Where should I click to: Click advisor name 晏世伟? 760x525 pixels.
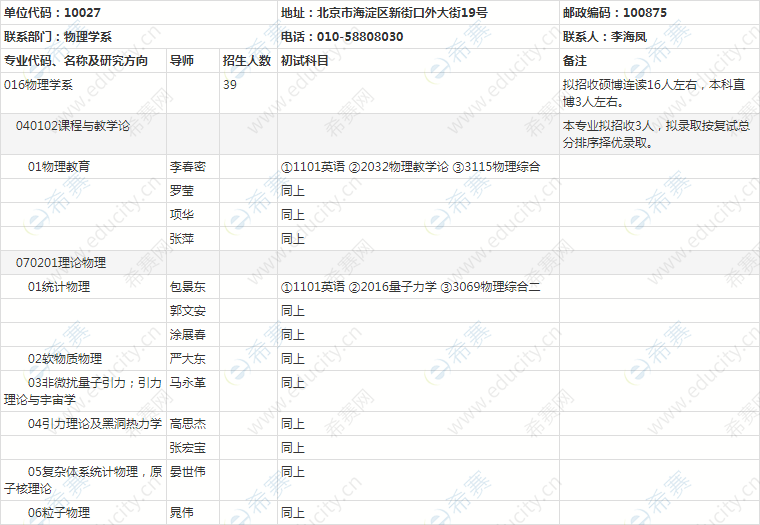[188, 472]
